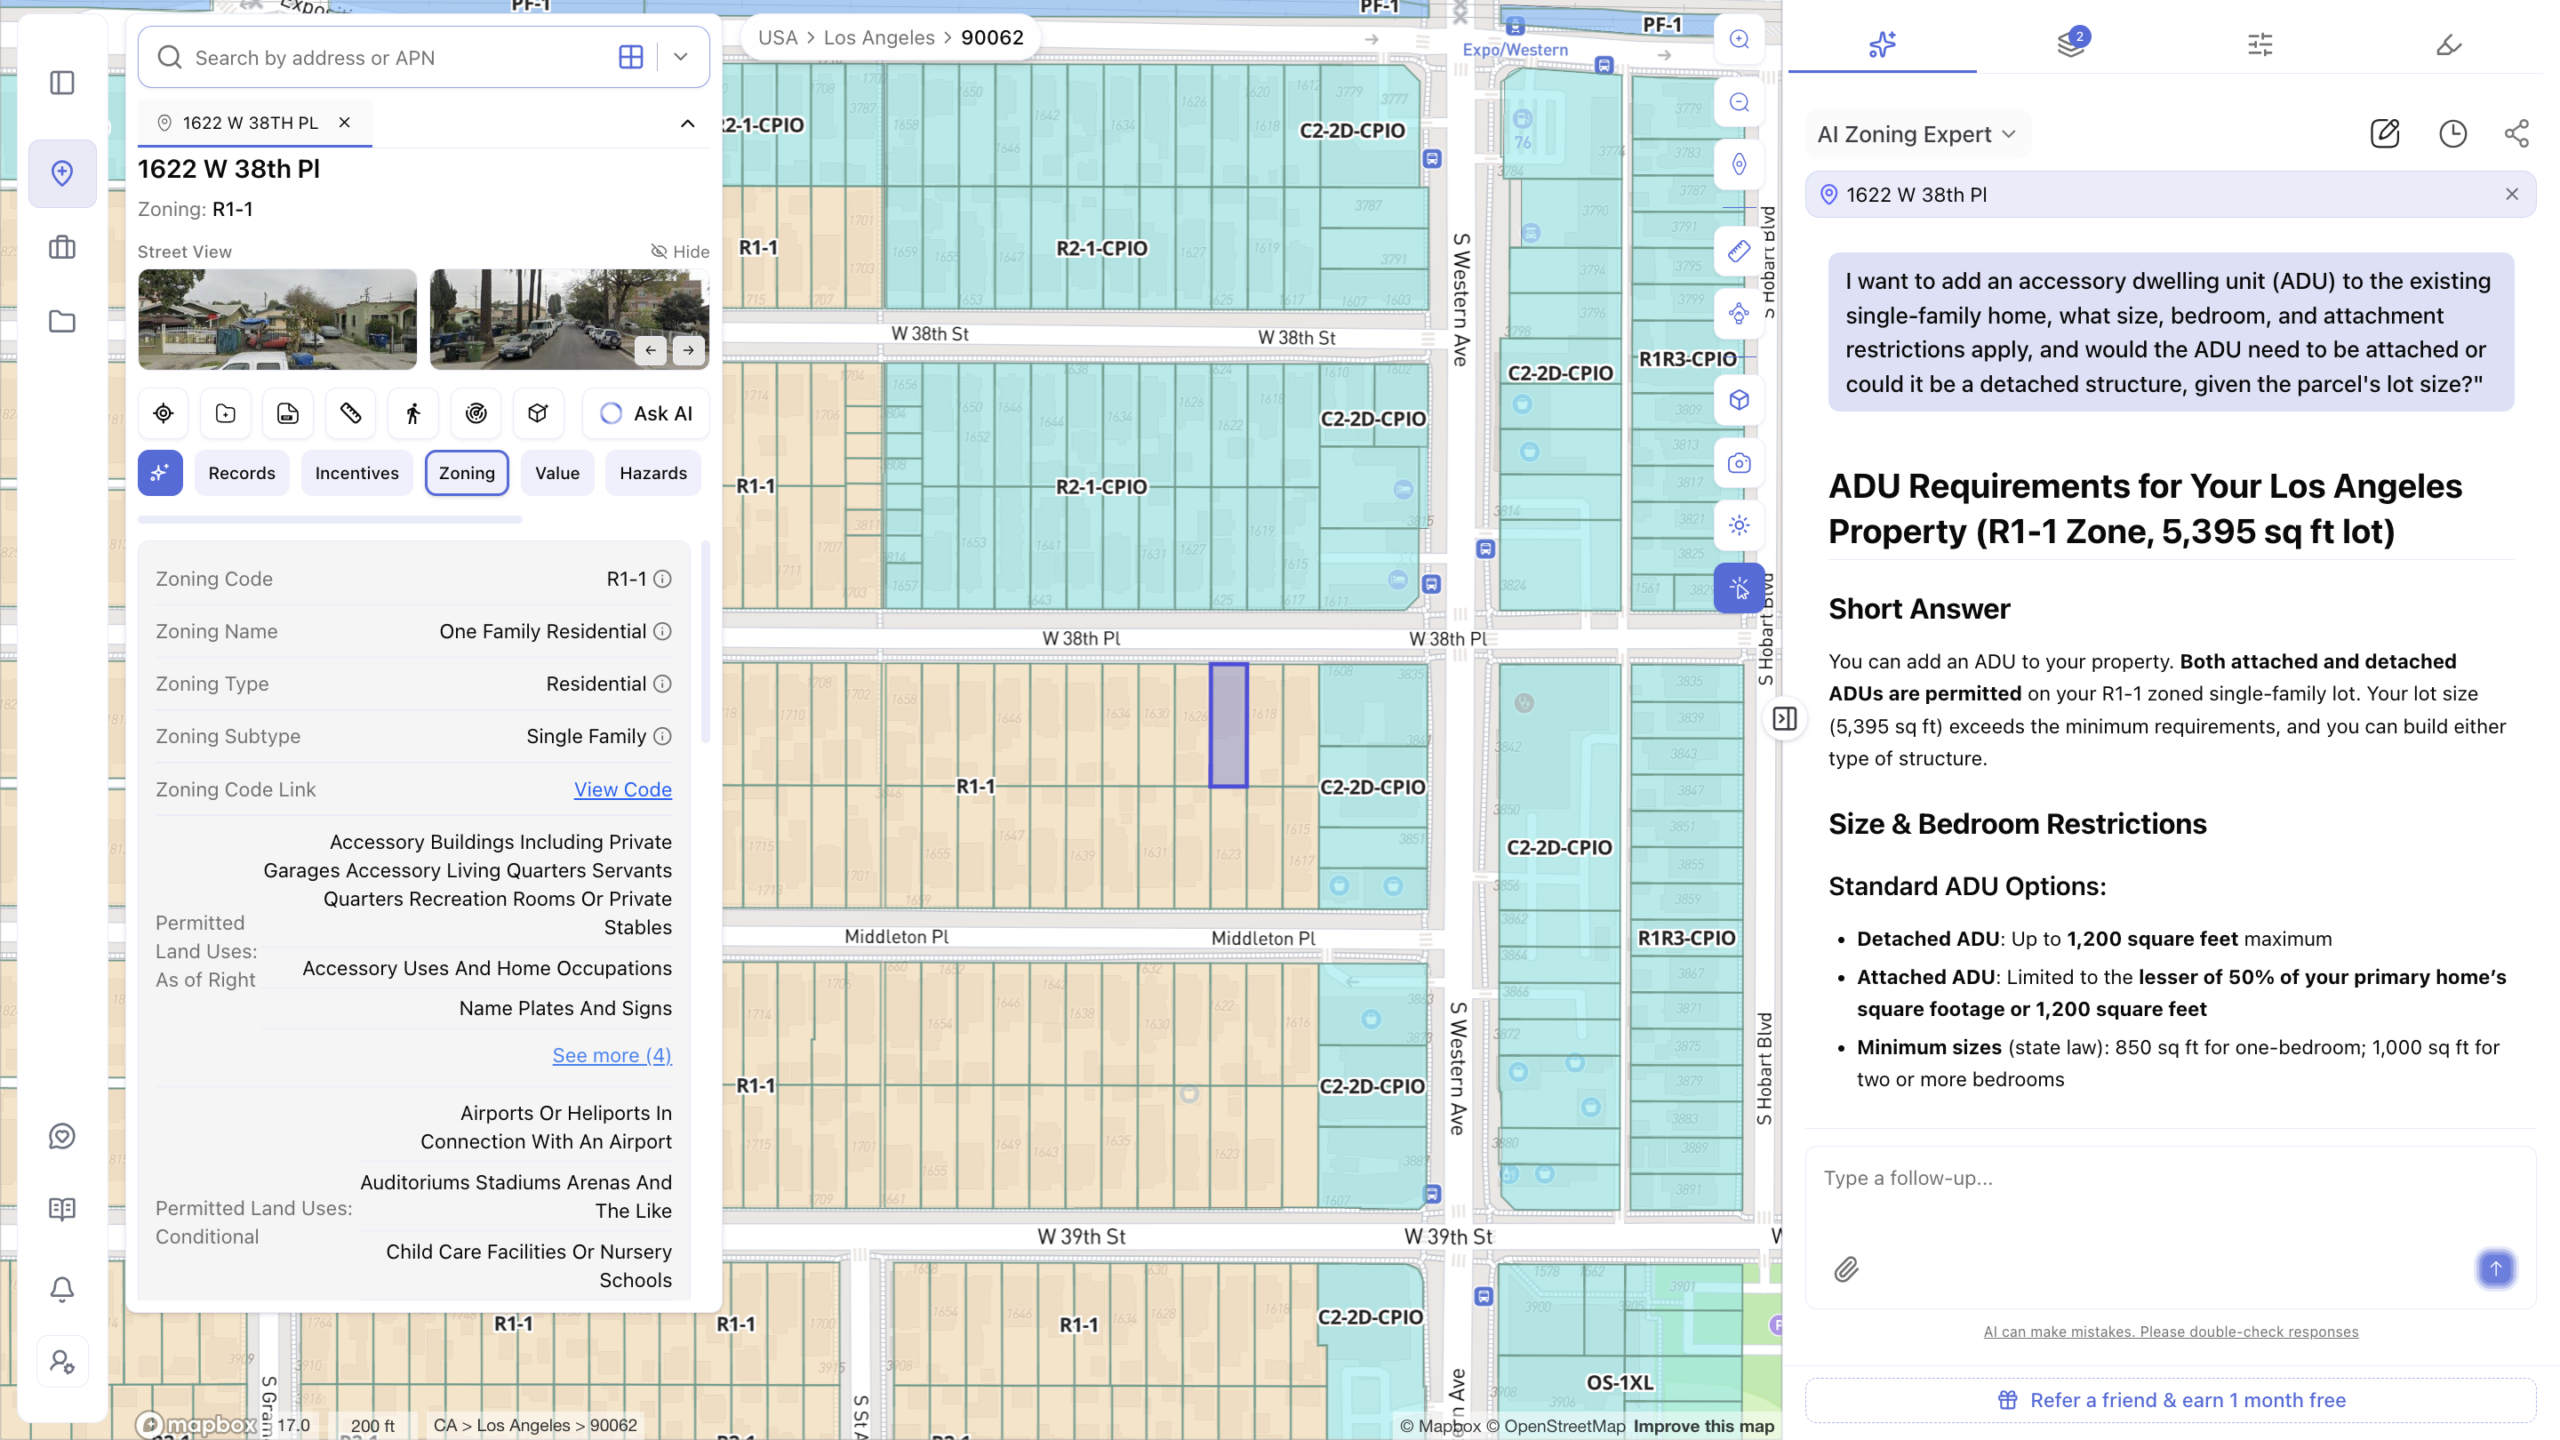
Task: Click the follow-up text input
Action: tap(2170, 1178)
